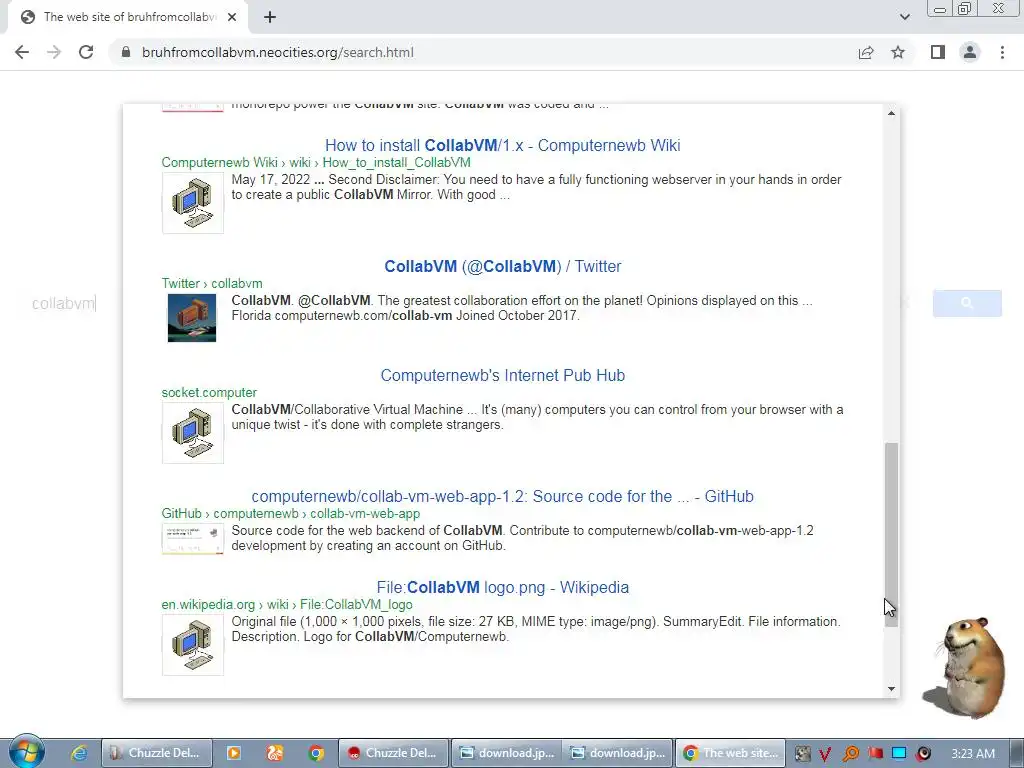Click the red V tray icon
The width and height of the screenshot is (1024, 768).
(x=825, y=754)
